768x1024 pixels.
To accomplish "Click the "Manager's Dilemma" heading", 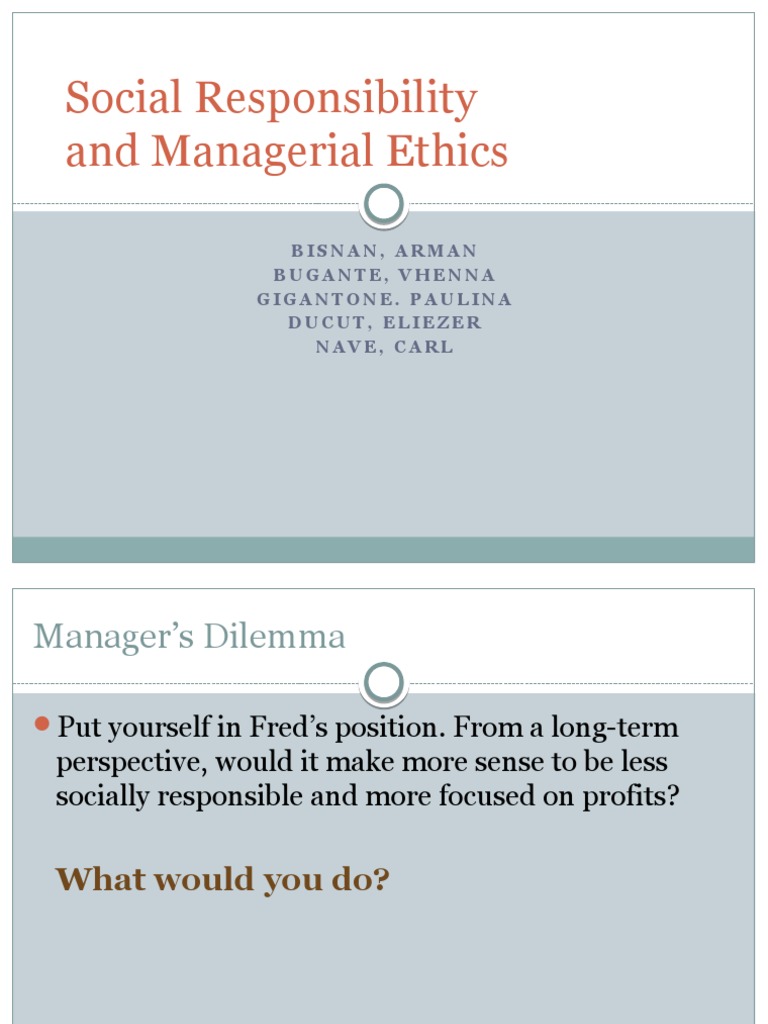I will click(x=189, y=637).
